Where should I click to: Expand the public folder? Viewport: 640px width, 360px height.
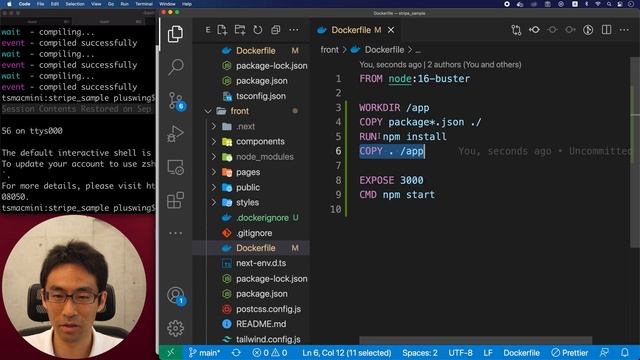[x=214, y=187]
